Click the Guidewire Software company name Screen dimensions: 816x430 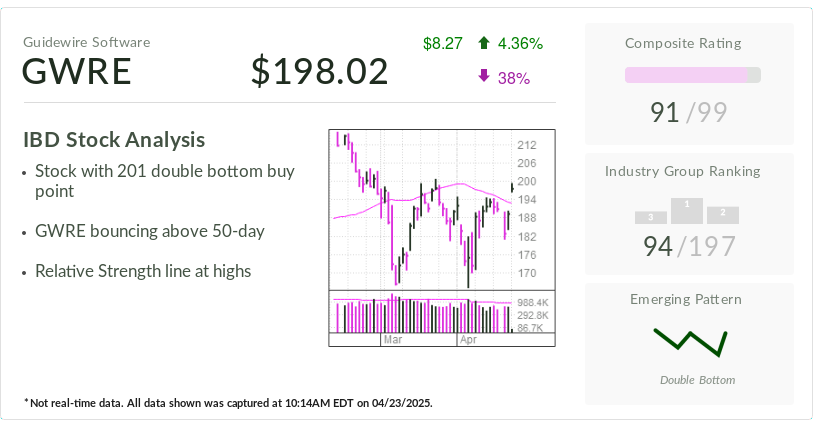87,42
